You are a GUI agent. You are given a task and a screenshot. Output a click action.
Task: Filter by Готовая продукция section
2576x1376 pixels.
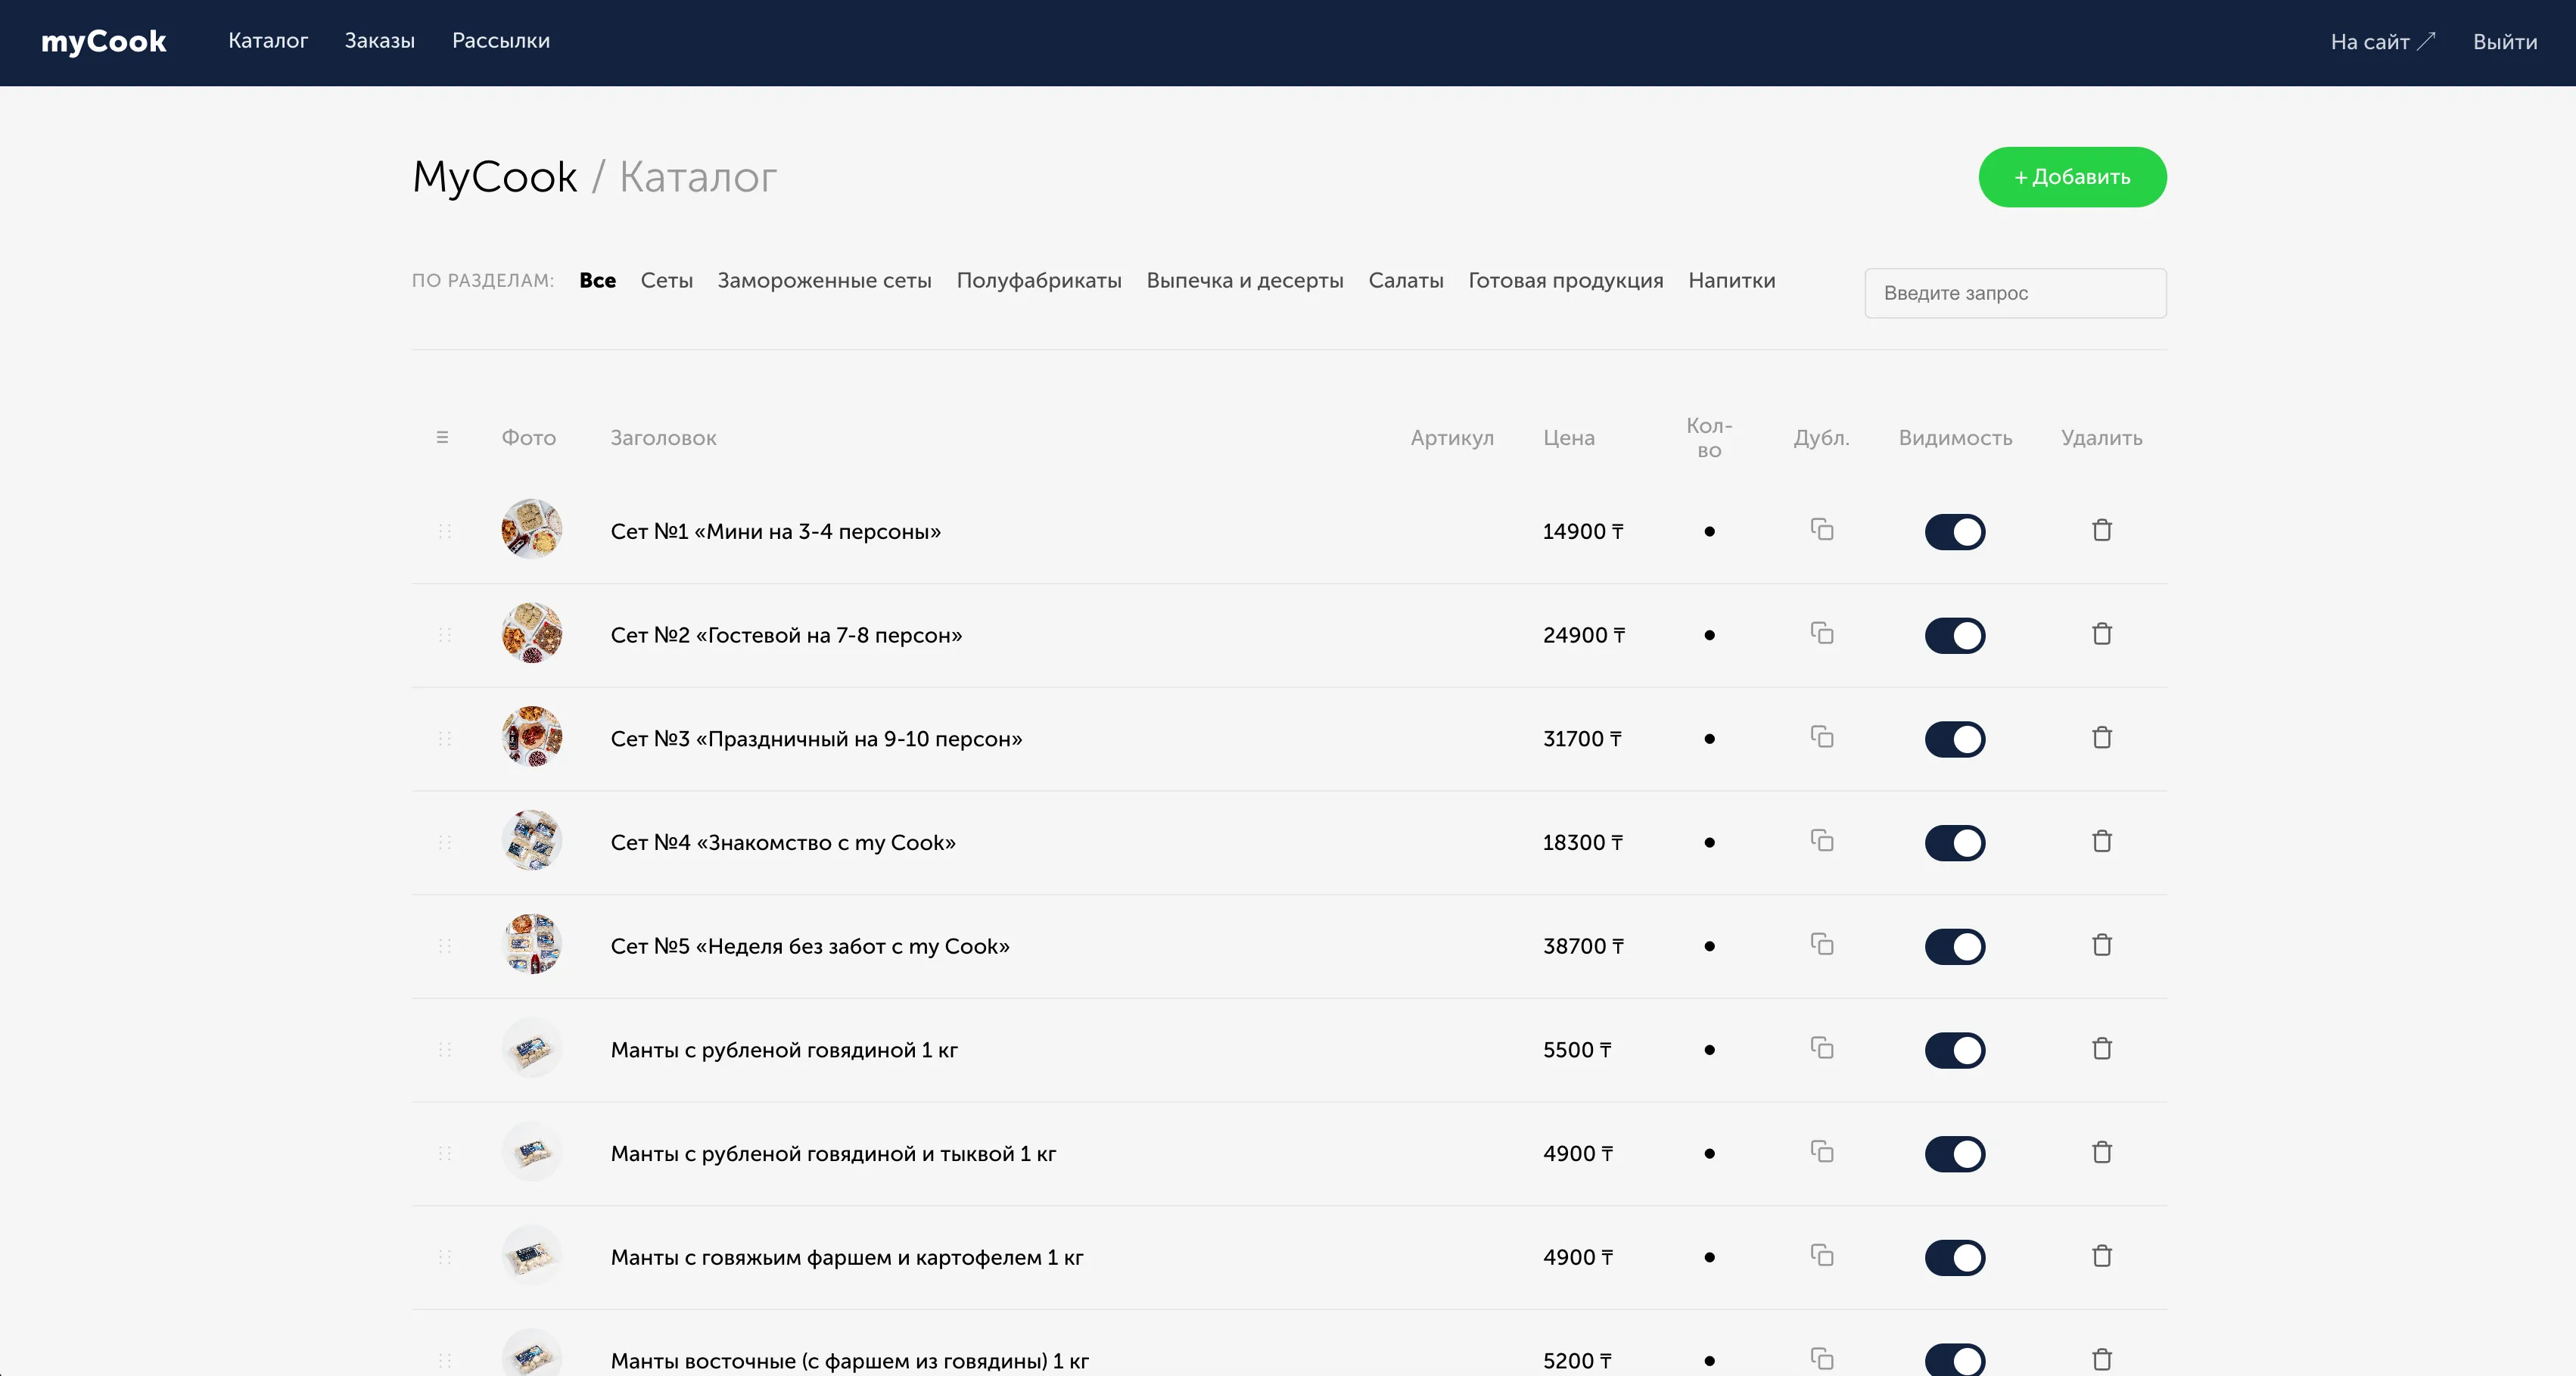coord(1566,281)
